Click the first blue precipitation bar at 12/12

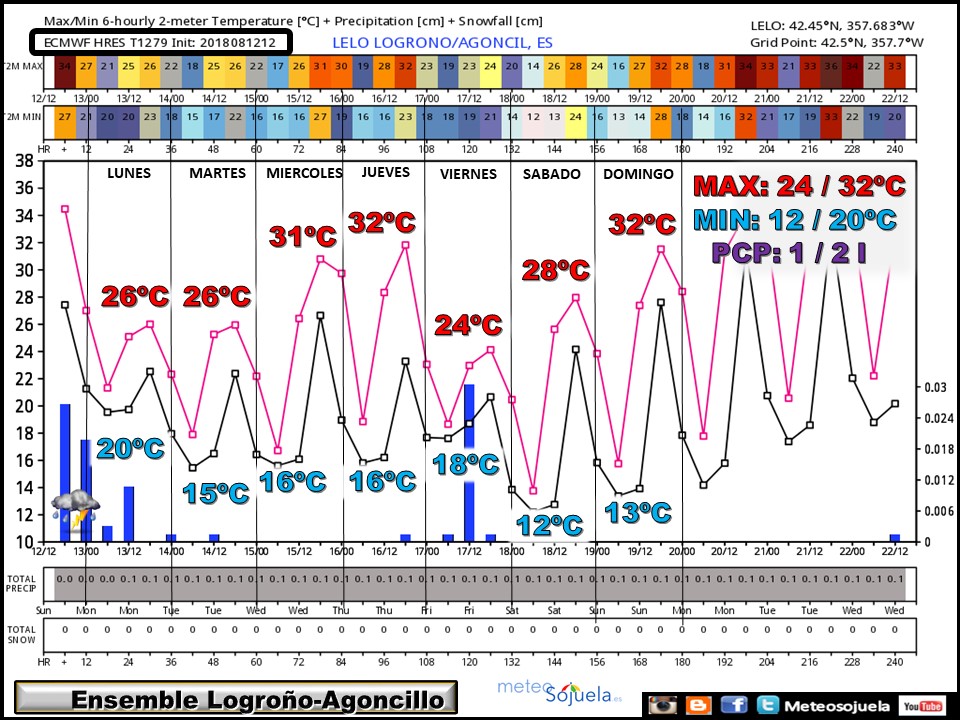pyautogui.click(x=65, y=473)
